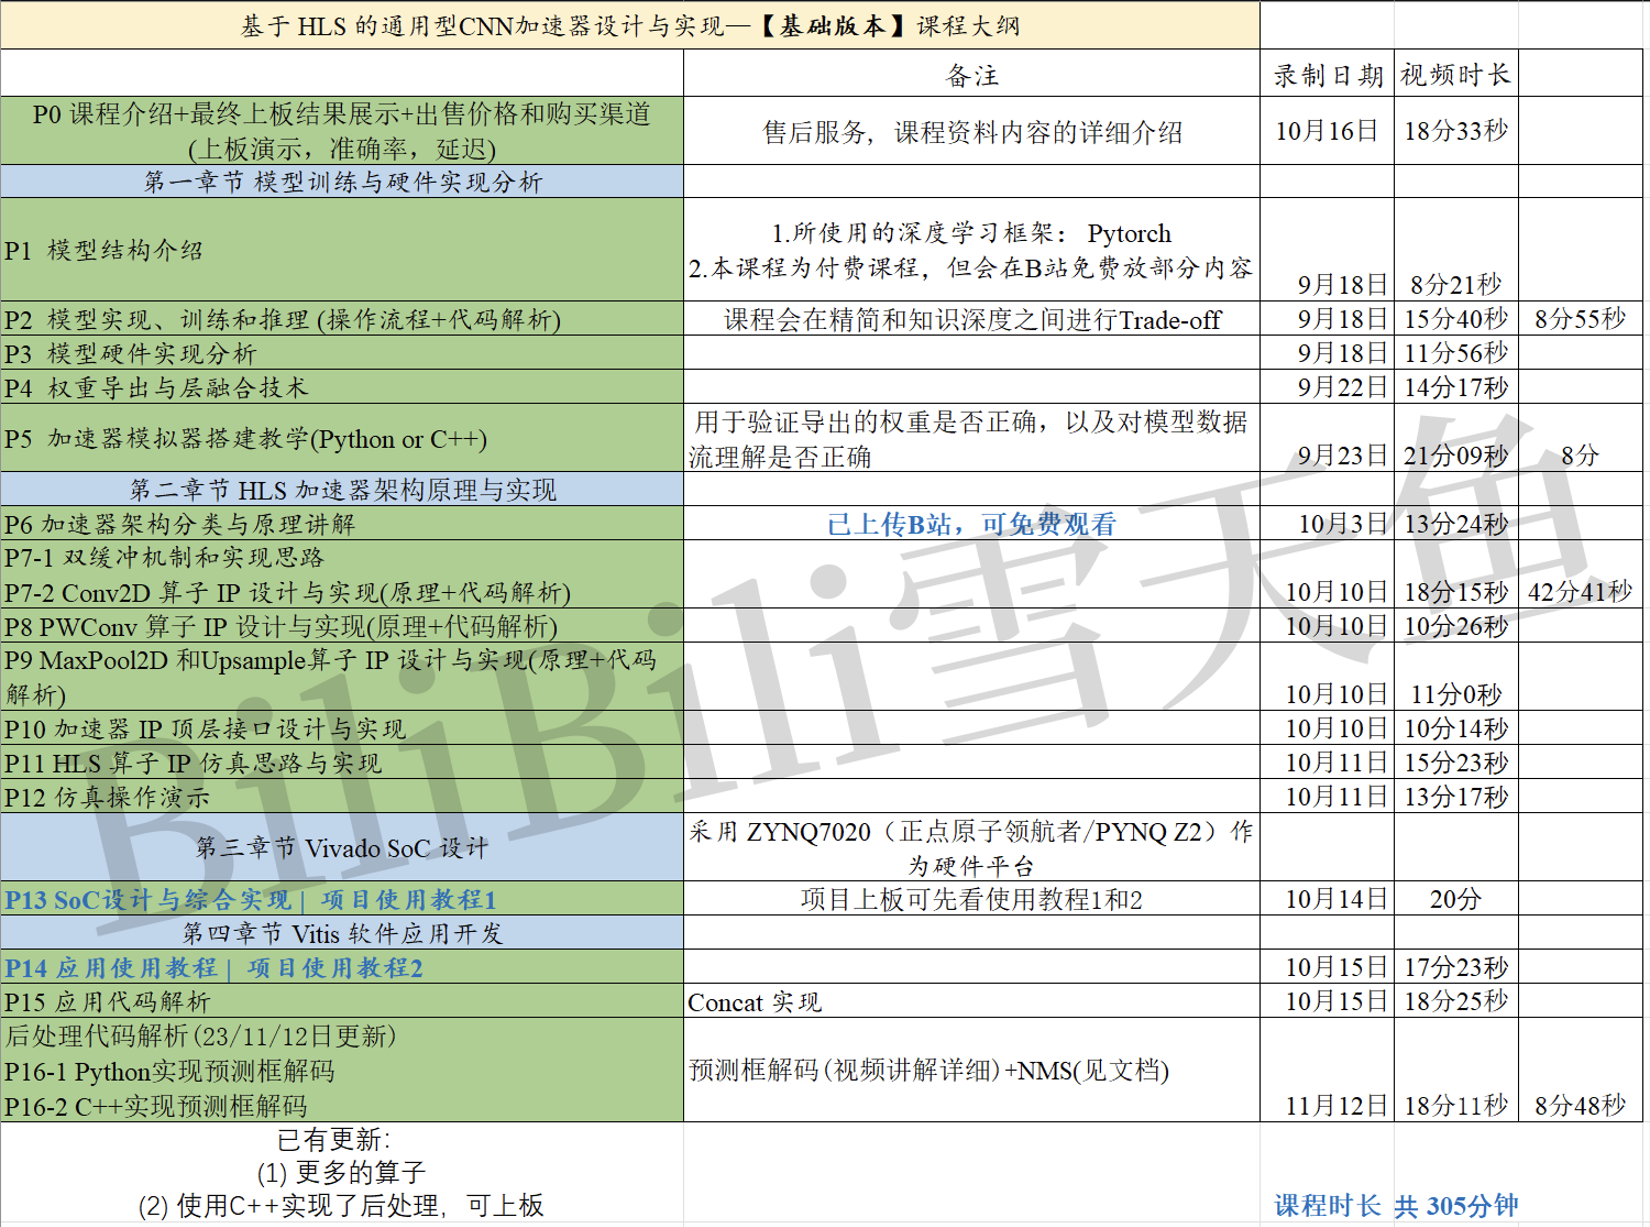Select the P6 加速器架构分类与原理讲解 cell
This screenshot has height=1227, width=1650.
pos(342,524)
